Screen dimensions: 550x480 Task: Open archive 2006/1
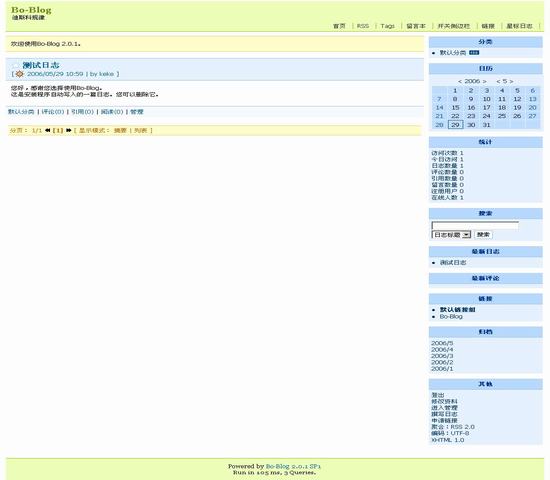click(442, 369)
